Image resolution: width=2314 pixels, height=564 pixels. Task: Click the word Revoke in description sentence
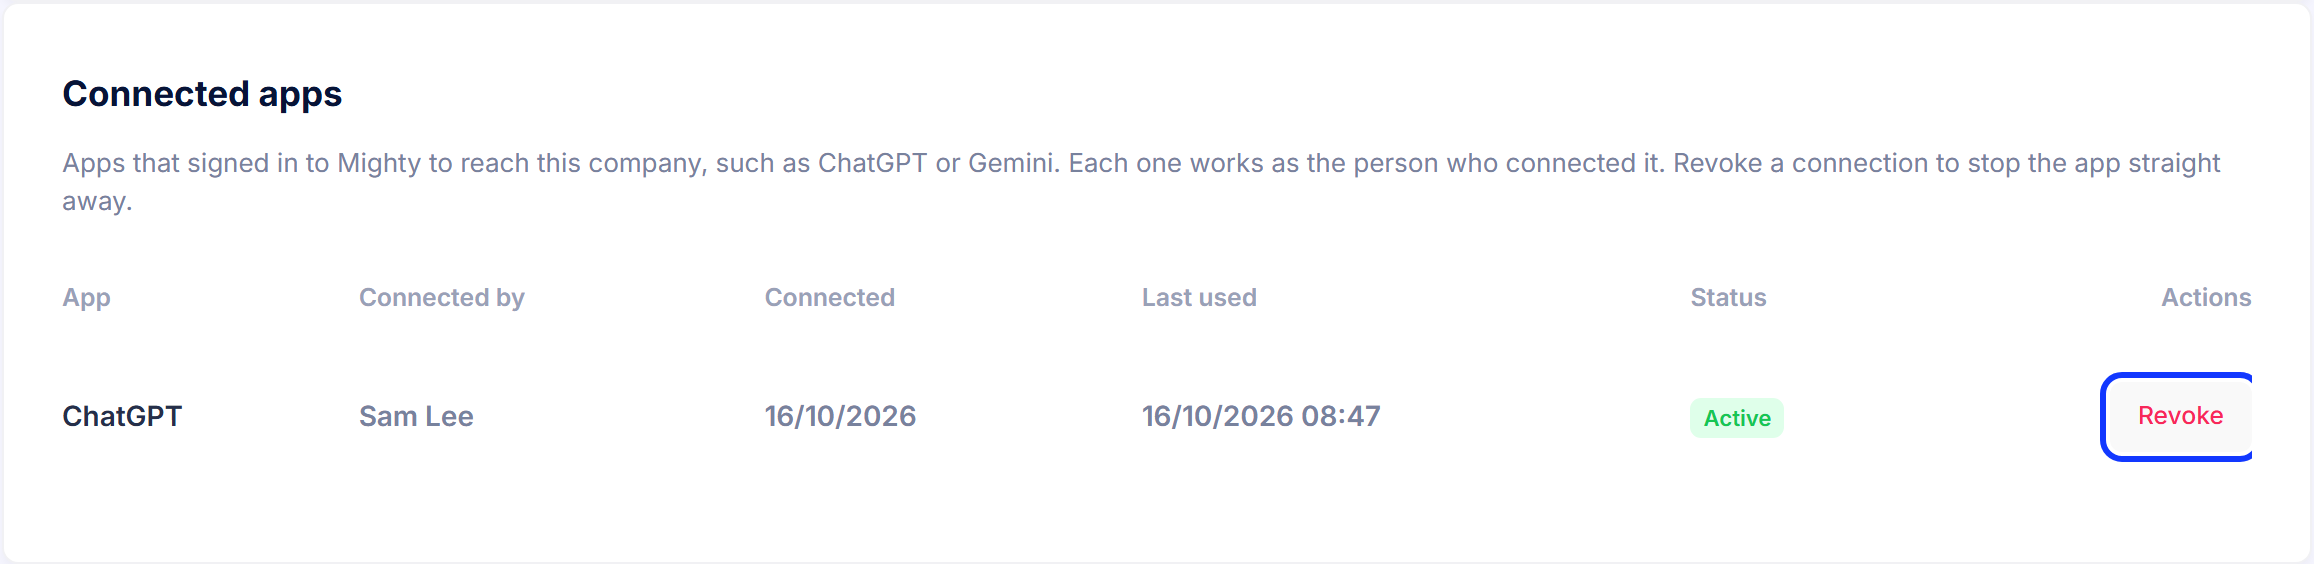point(1717,163)
